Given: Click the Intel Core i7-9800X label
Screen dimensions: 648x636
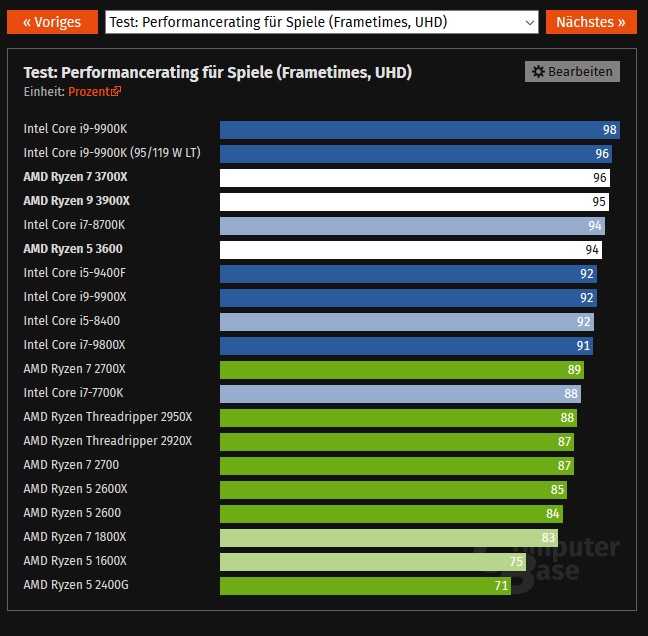Looking at the screenshot, I should pyautogui.click(x=74, y=345).
